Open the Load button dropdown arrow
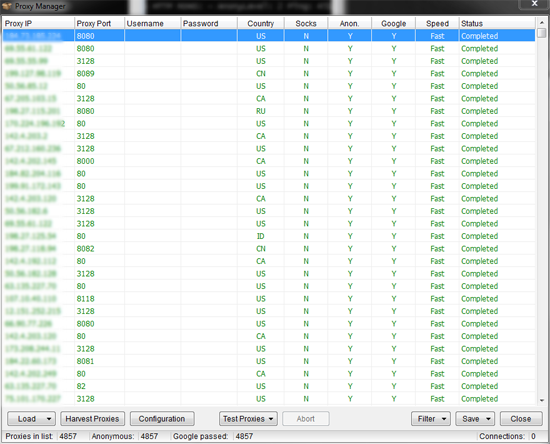The image size is (550, 444). 49,419
